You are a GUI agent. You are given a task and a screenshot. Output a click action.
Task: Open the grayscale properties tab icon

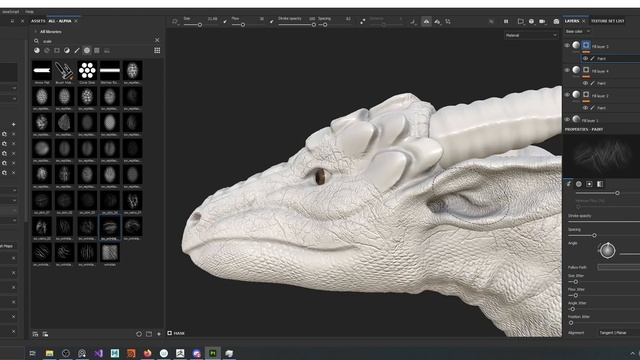click(600, 184)
